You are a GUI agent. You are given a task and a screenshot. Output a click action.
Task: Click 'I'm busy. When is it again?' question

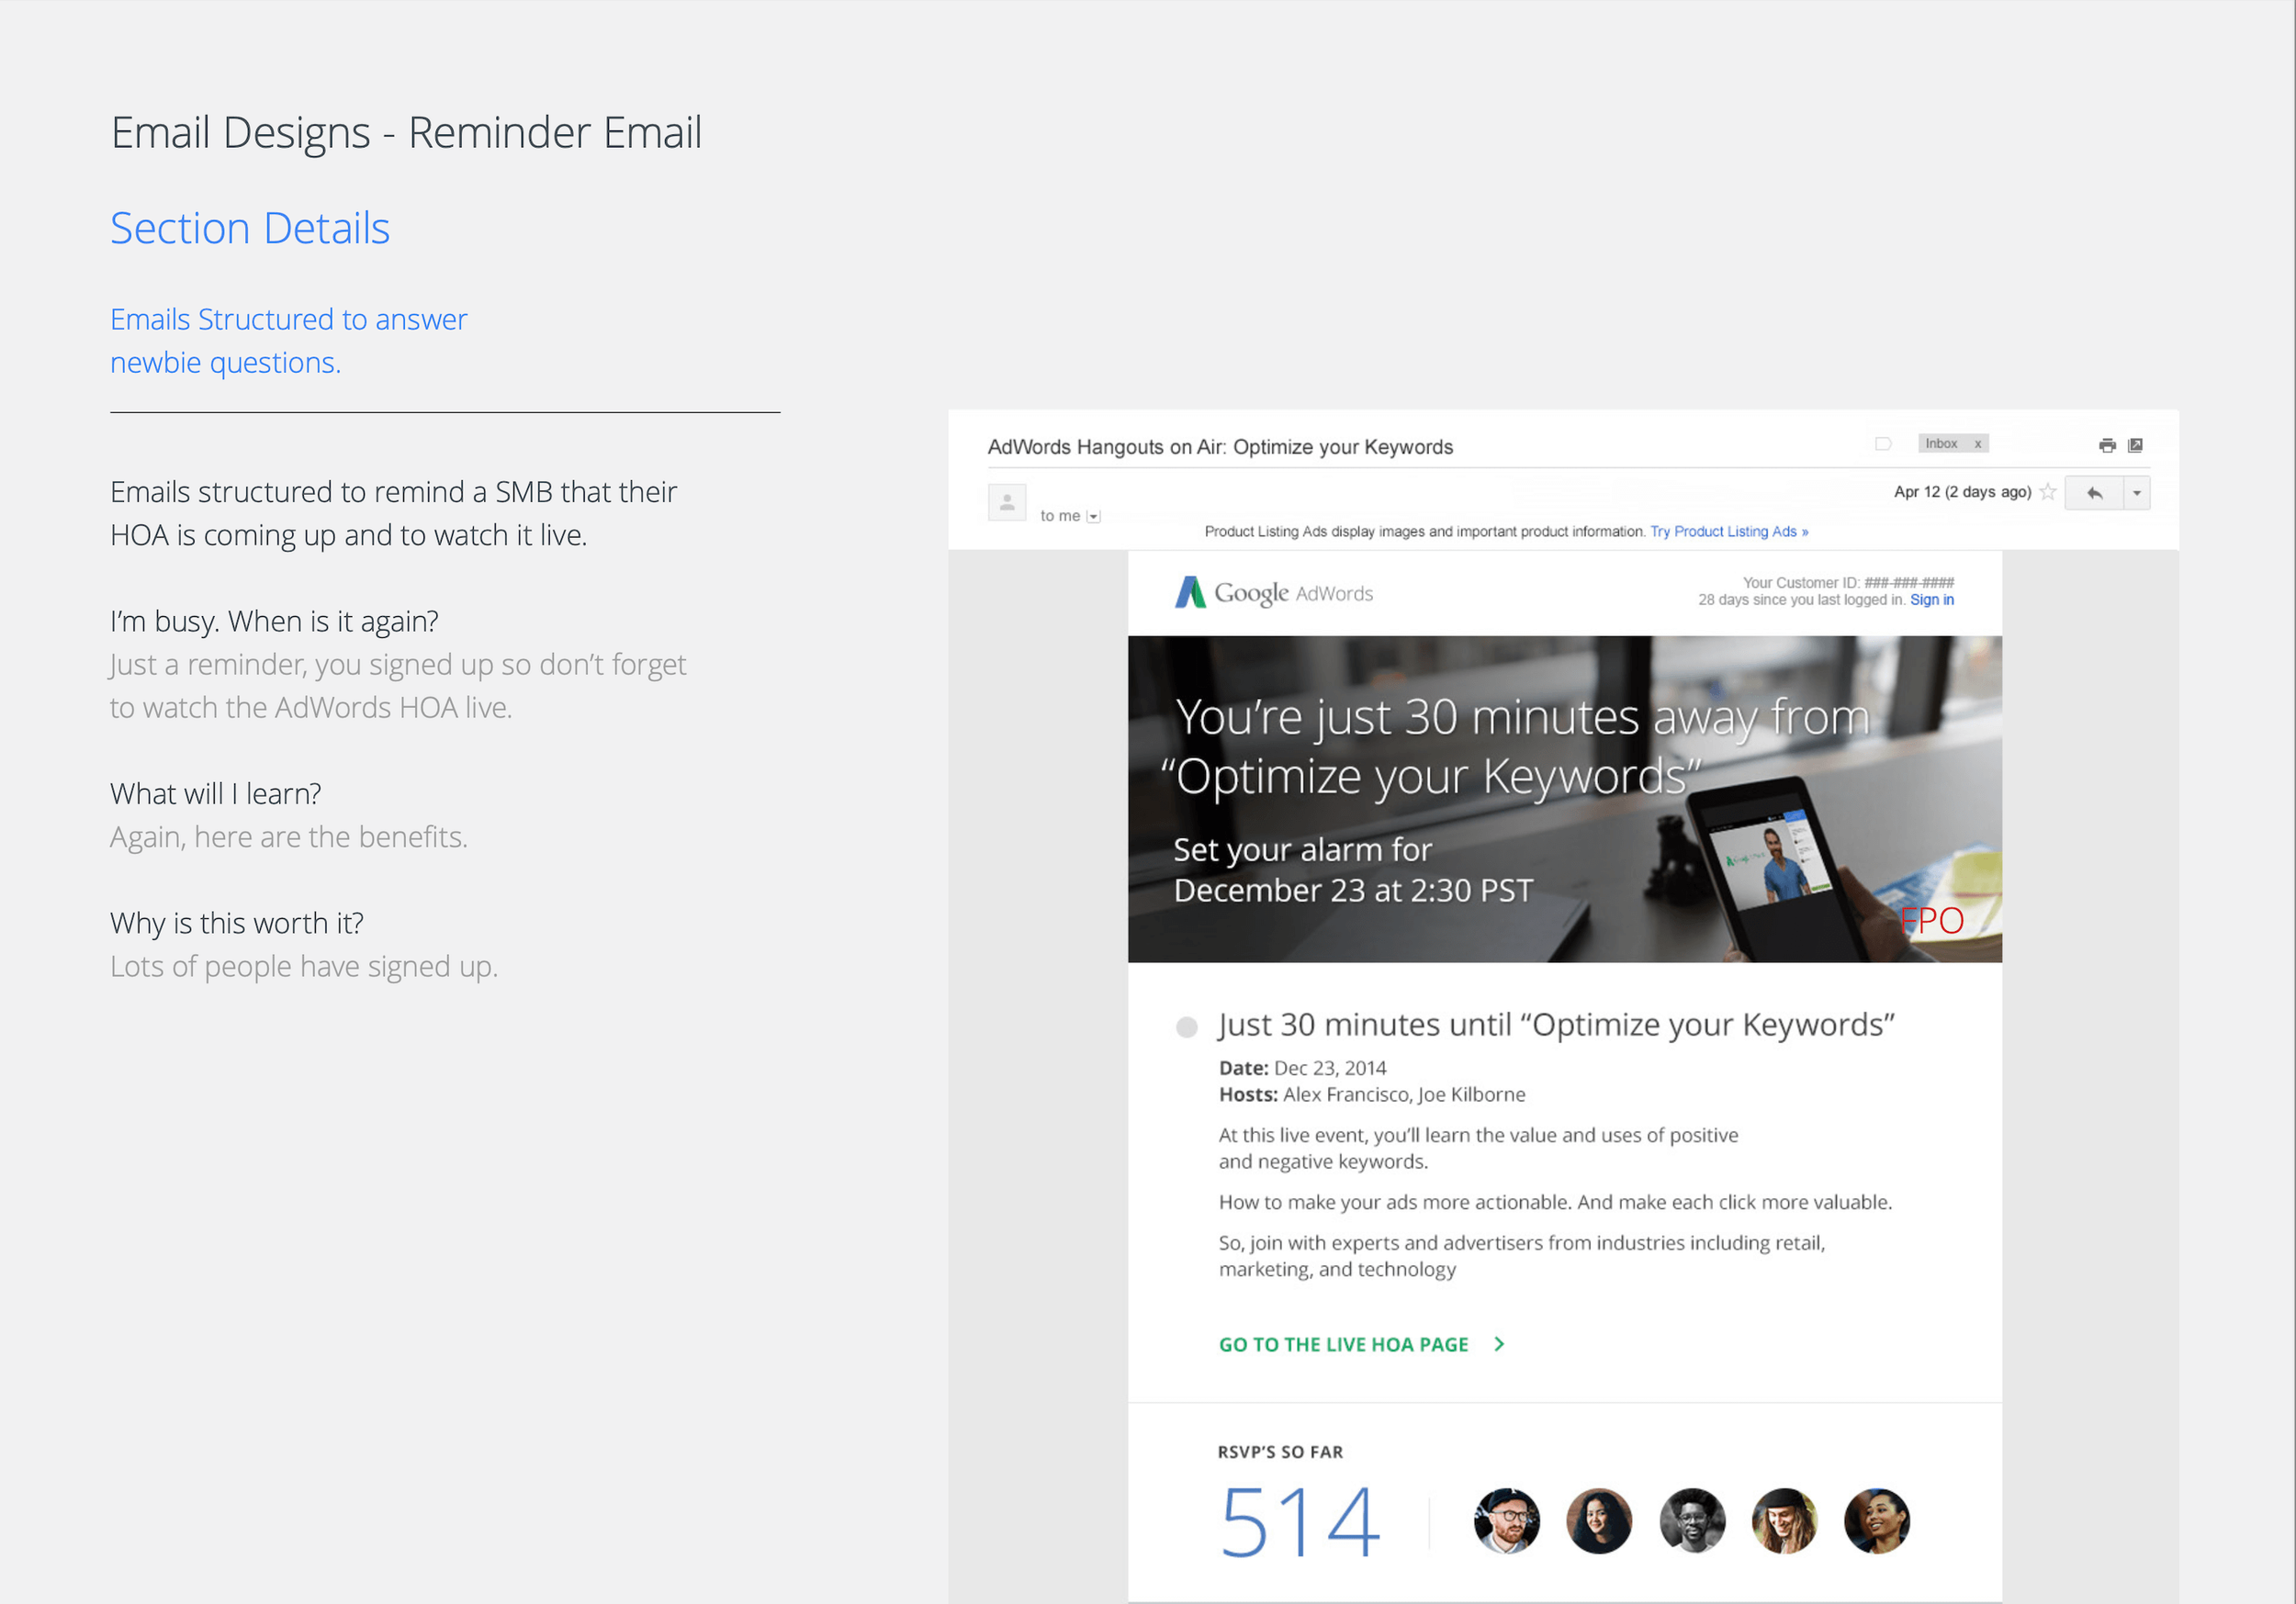(x=274, y=622)
